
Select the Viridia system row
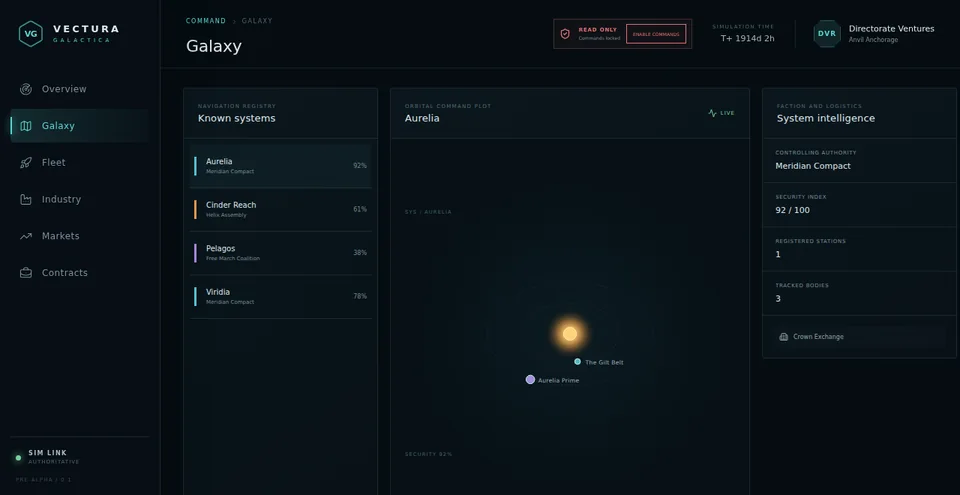click(280, 297)
